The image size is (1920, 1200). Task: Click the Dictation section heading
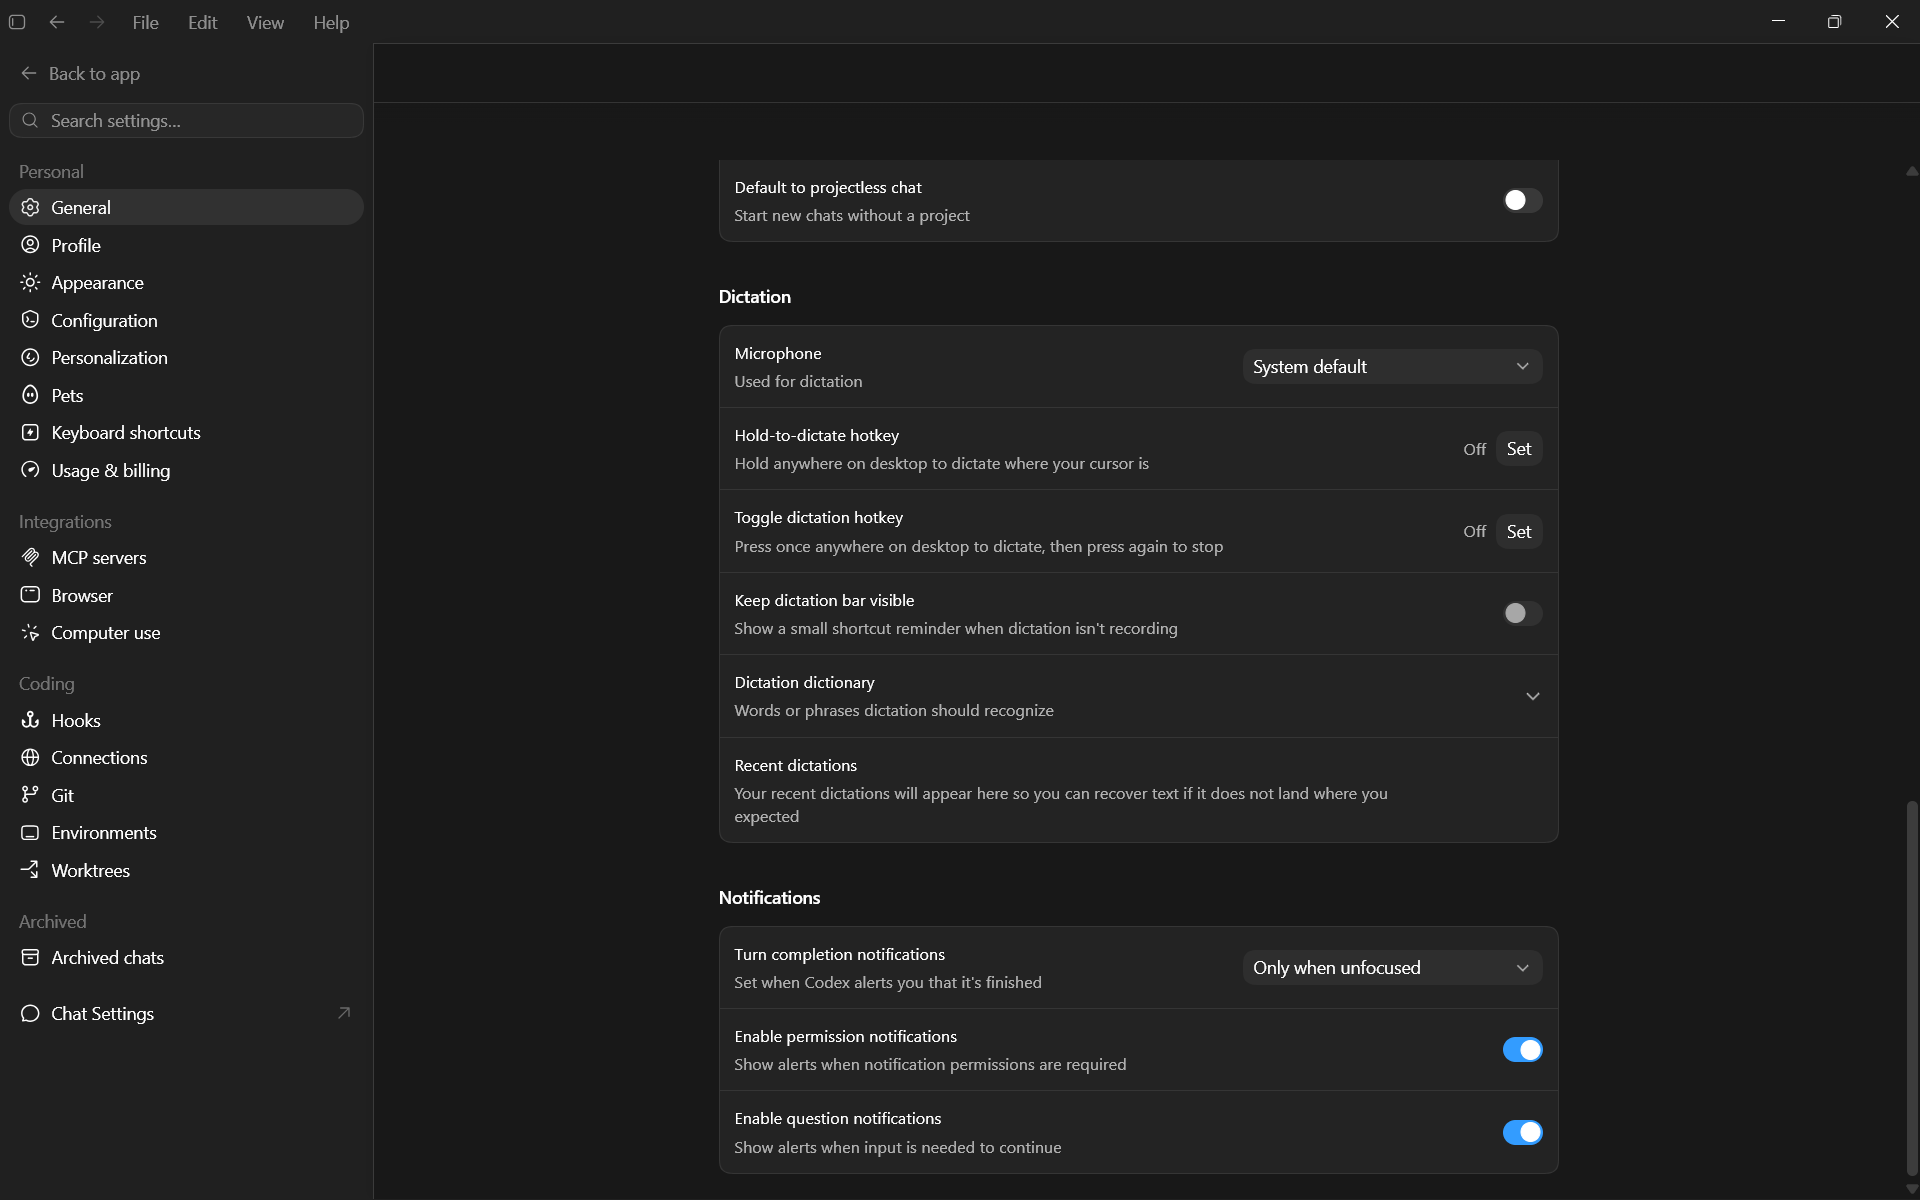[754, 297]
